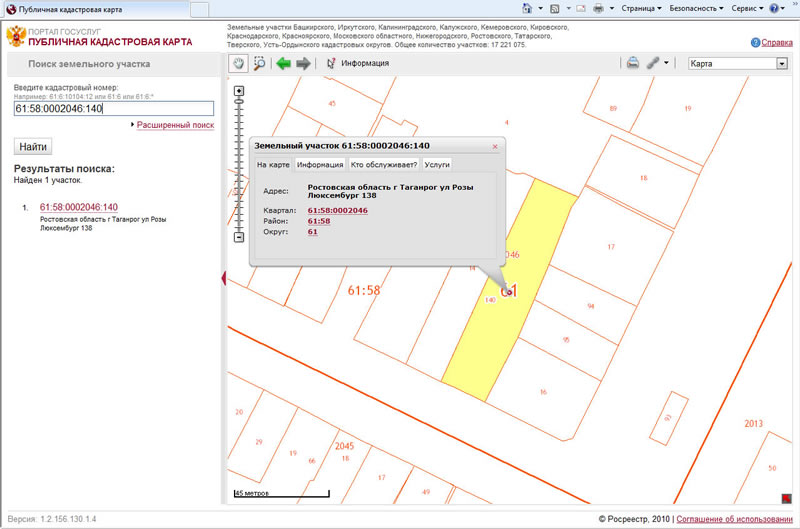Click the map print icon in map toolbar
This screenshot has width=800, height=529.
coord(633,63)
